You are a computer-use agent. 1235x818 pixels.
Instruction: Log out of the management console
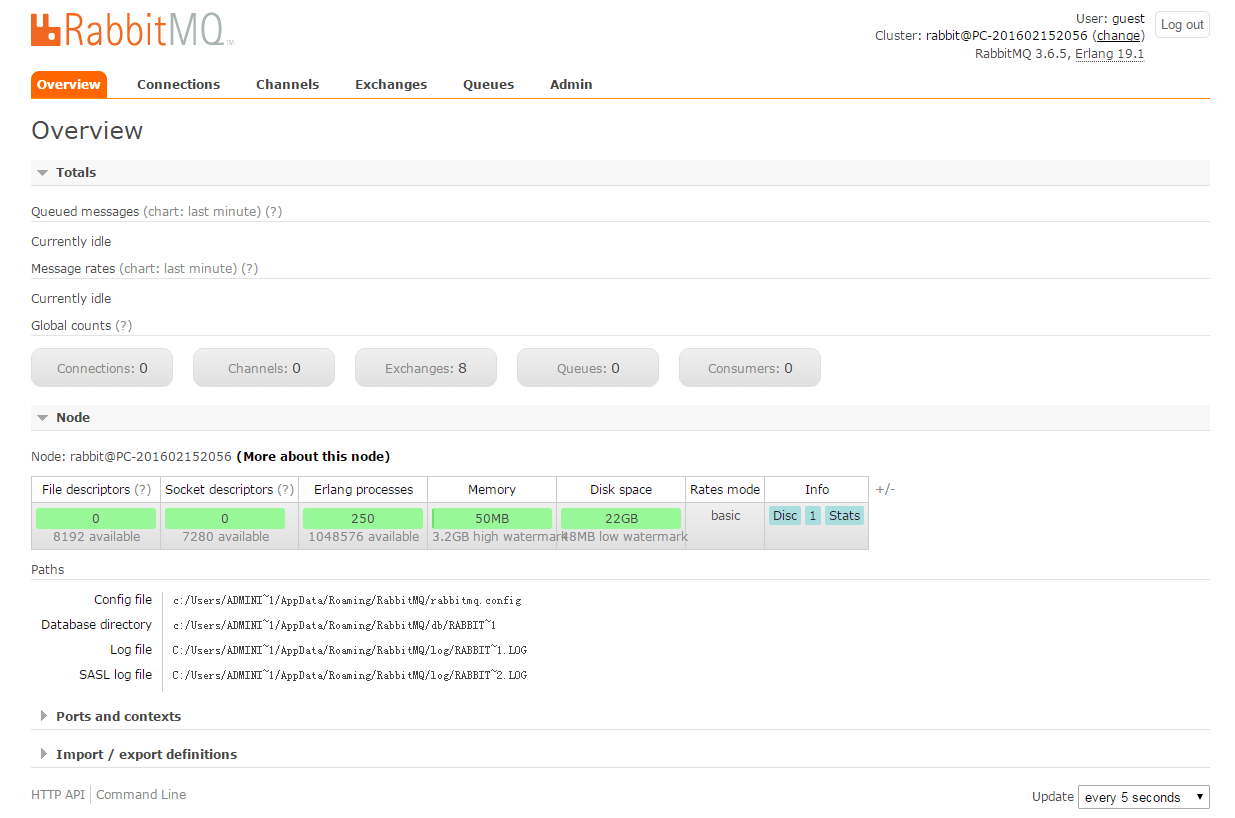point(1182,24)
